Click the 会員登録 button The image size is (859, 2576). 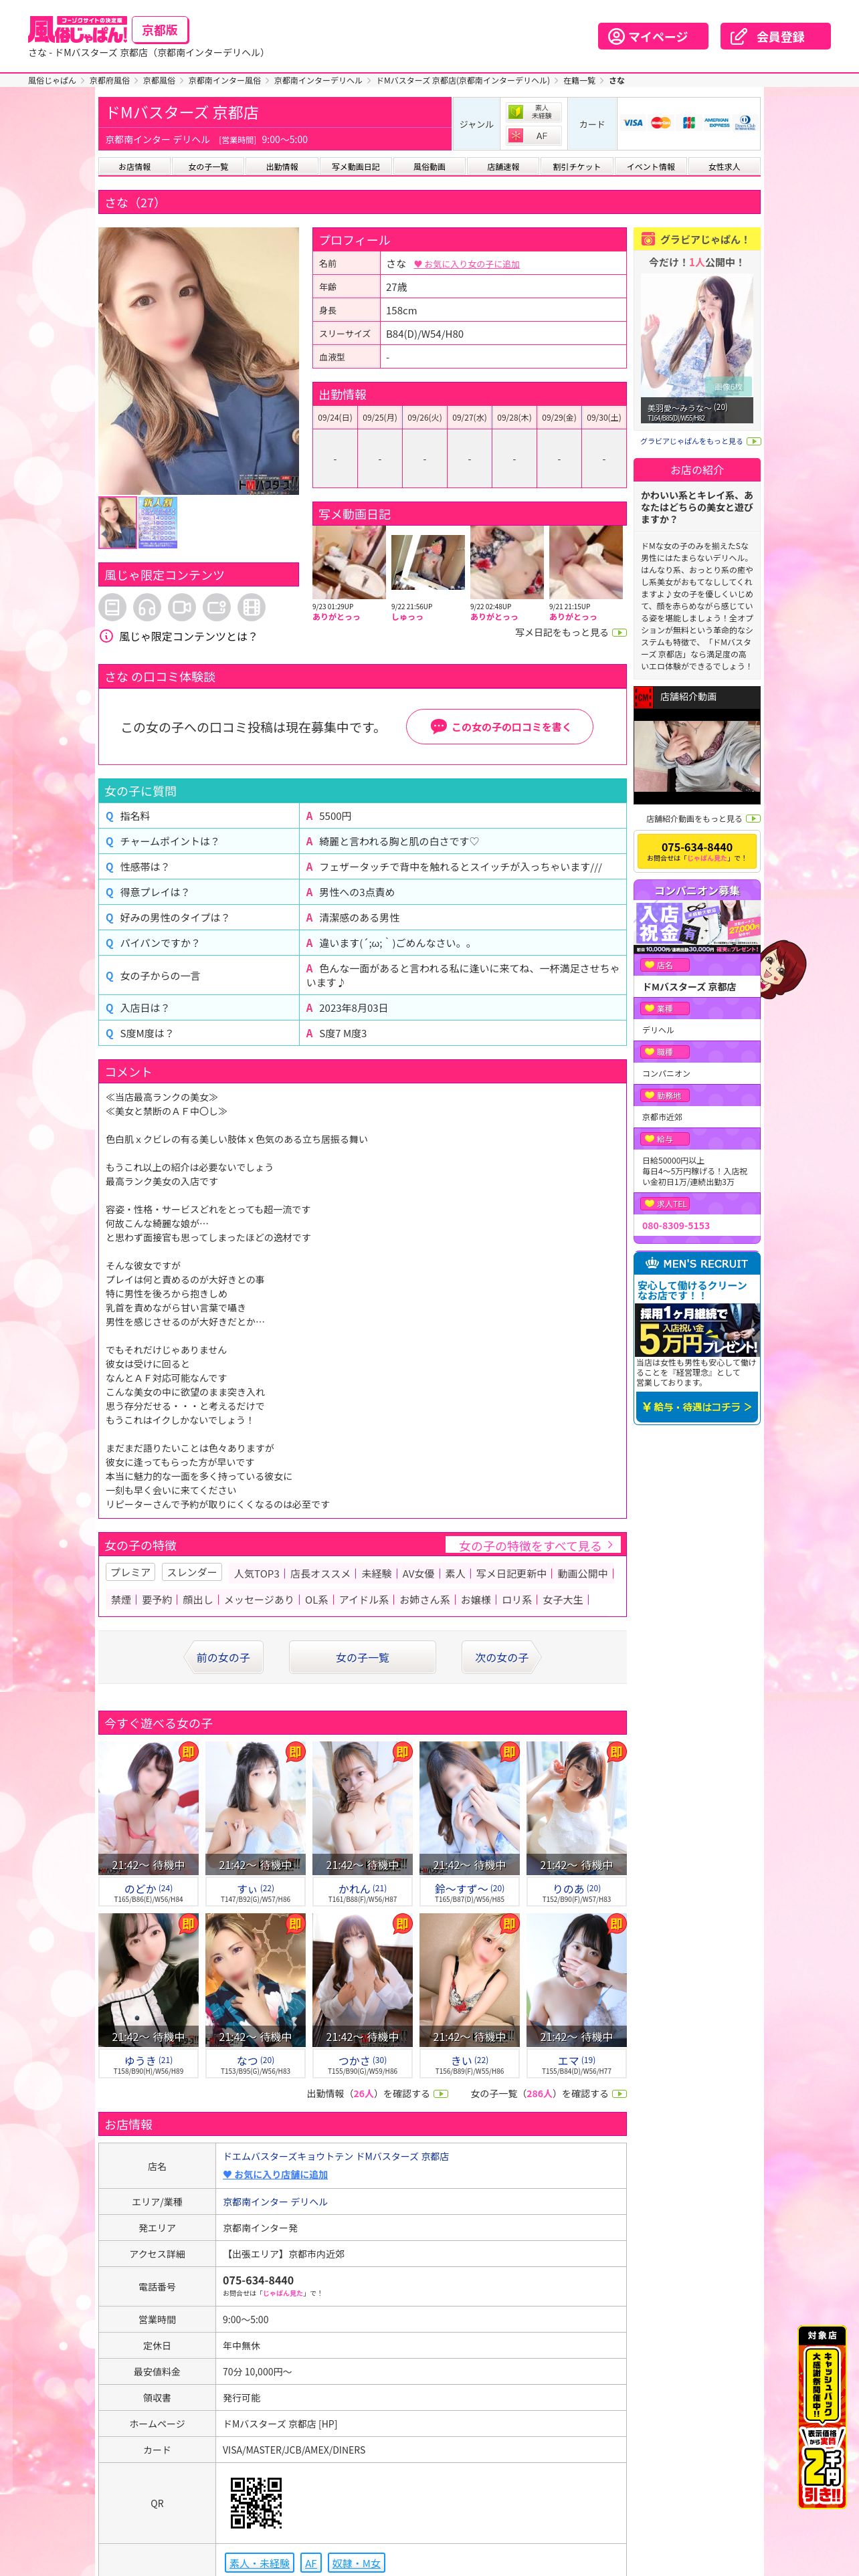[775, 36]
